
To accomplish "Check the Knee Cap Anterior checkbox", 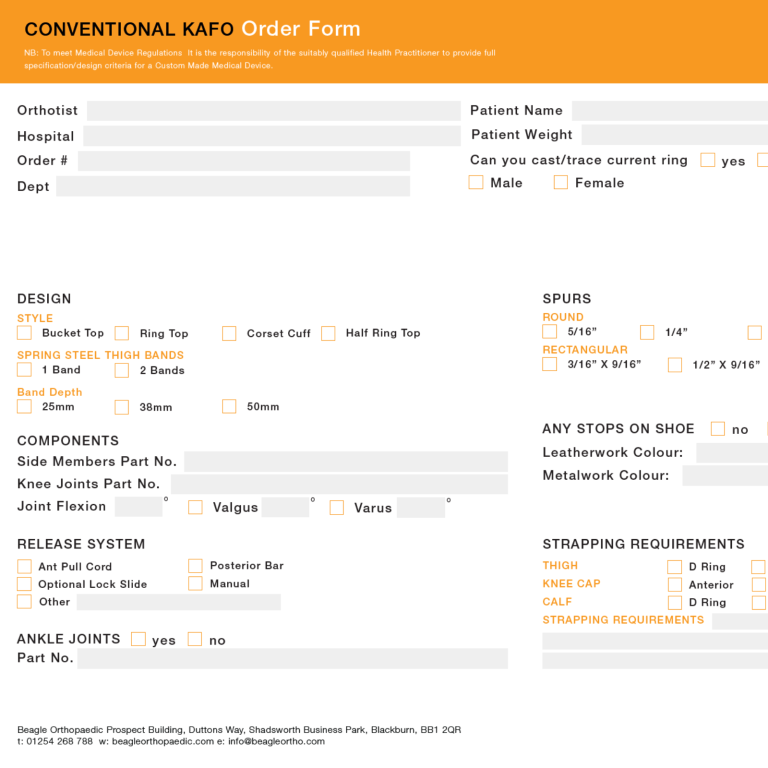I will coord(675,584).
